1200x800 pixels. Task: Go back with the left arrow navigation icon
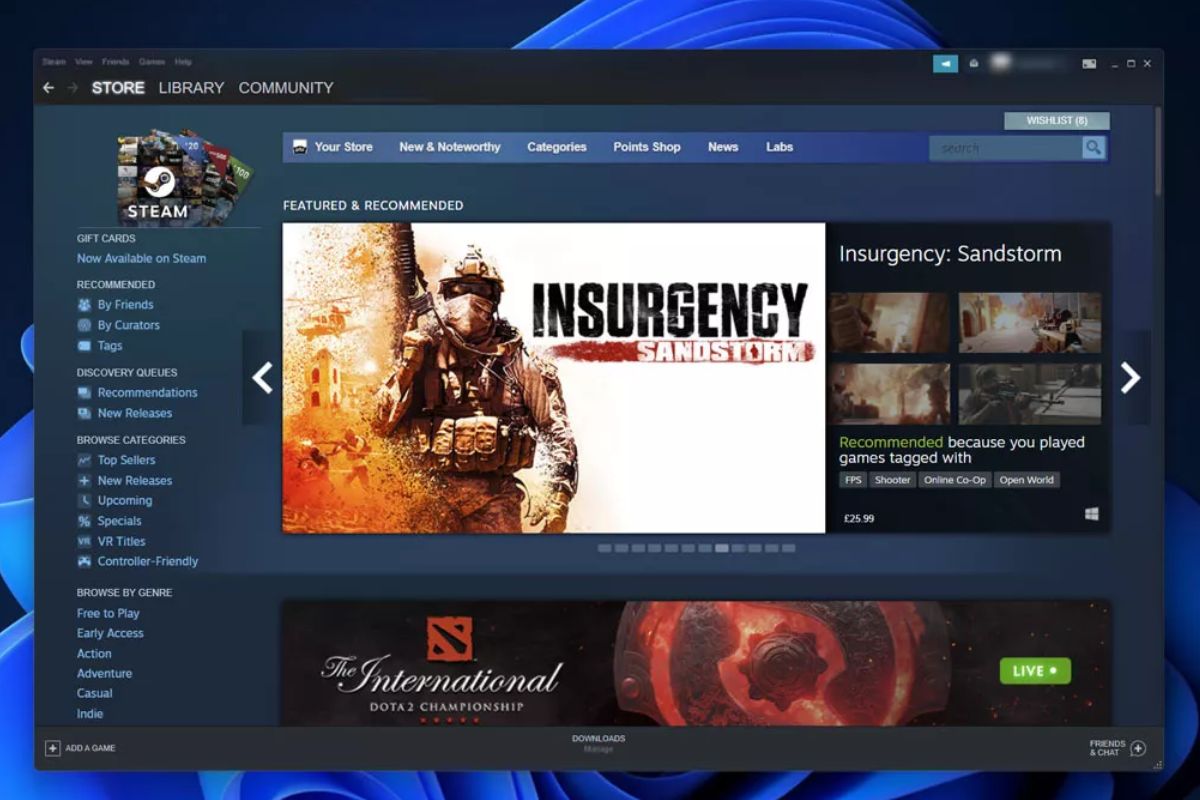[48, 88]
